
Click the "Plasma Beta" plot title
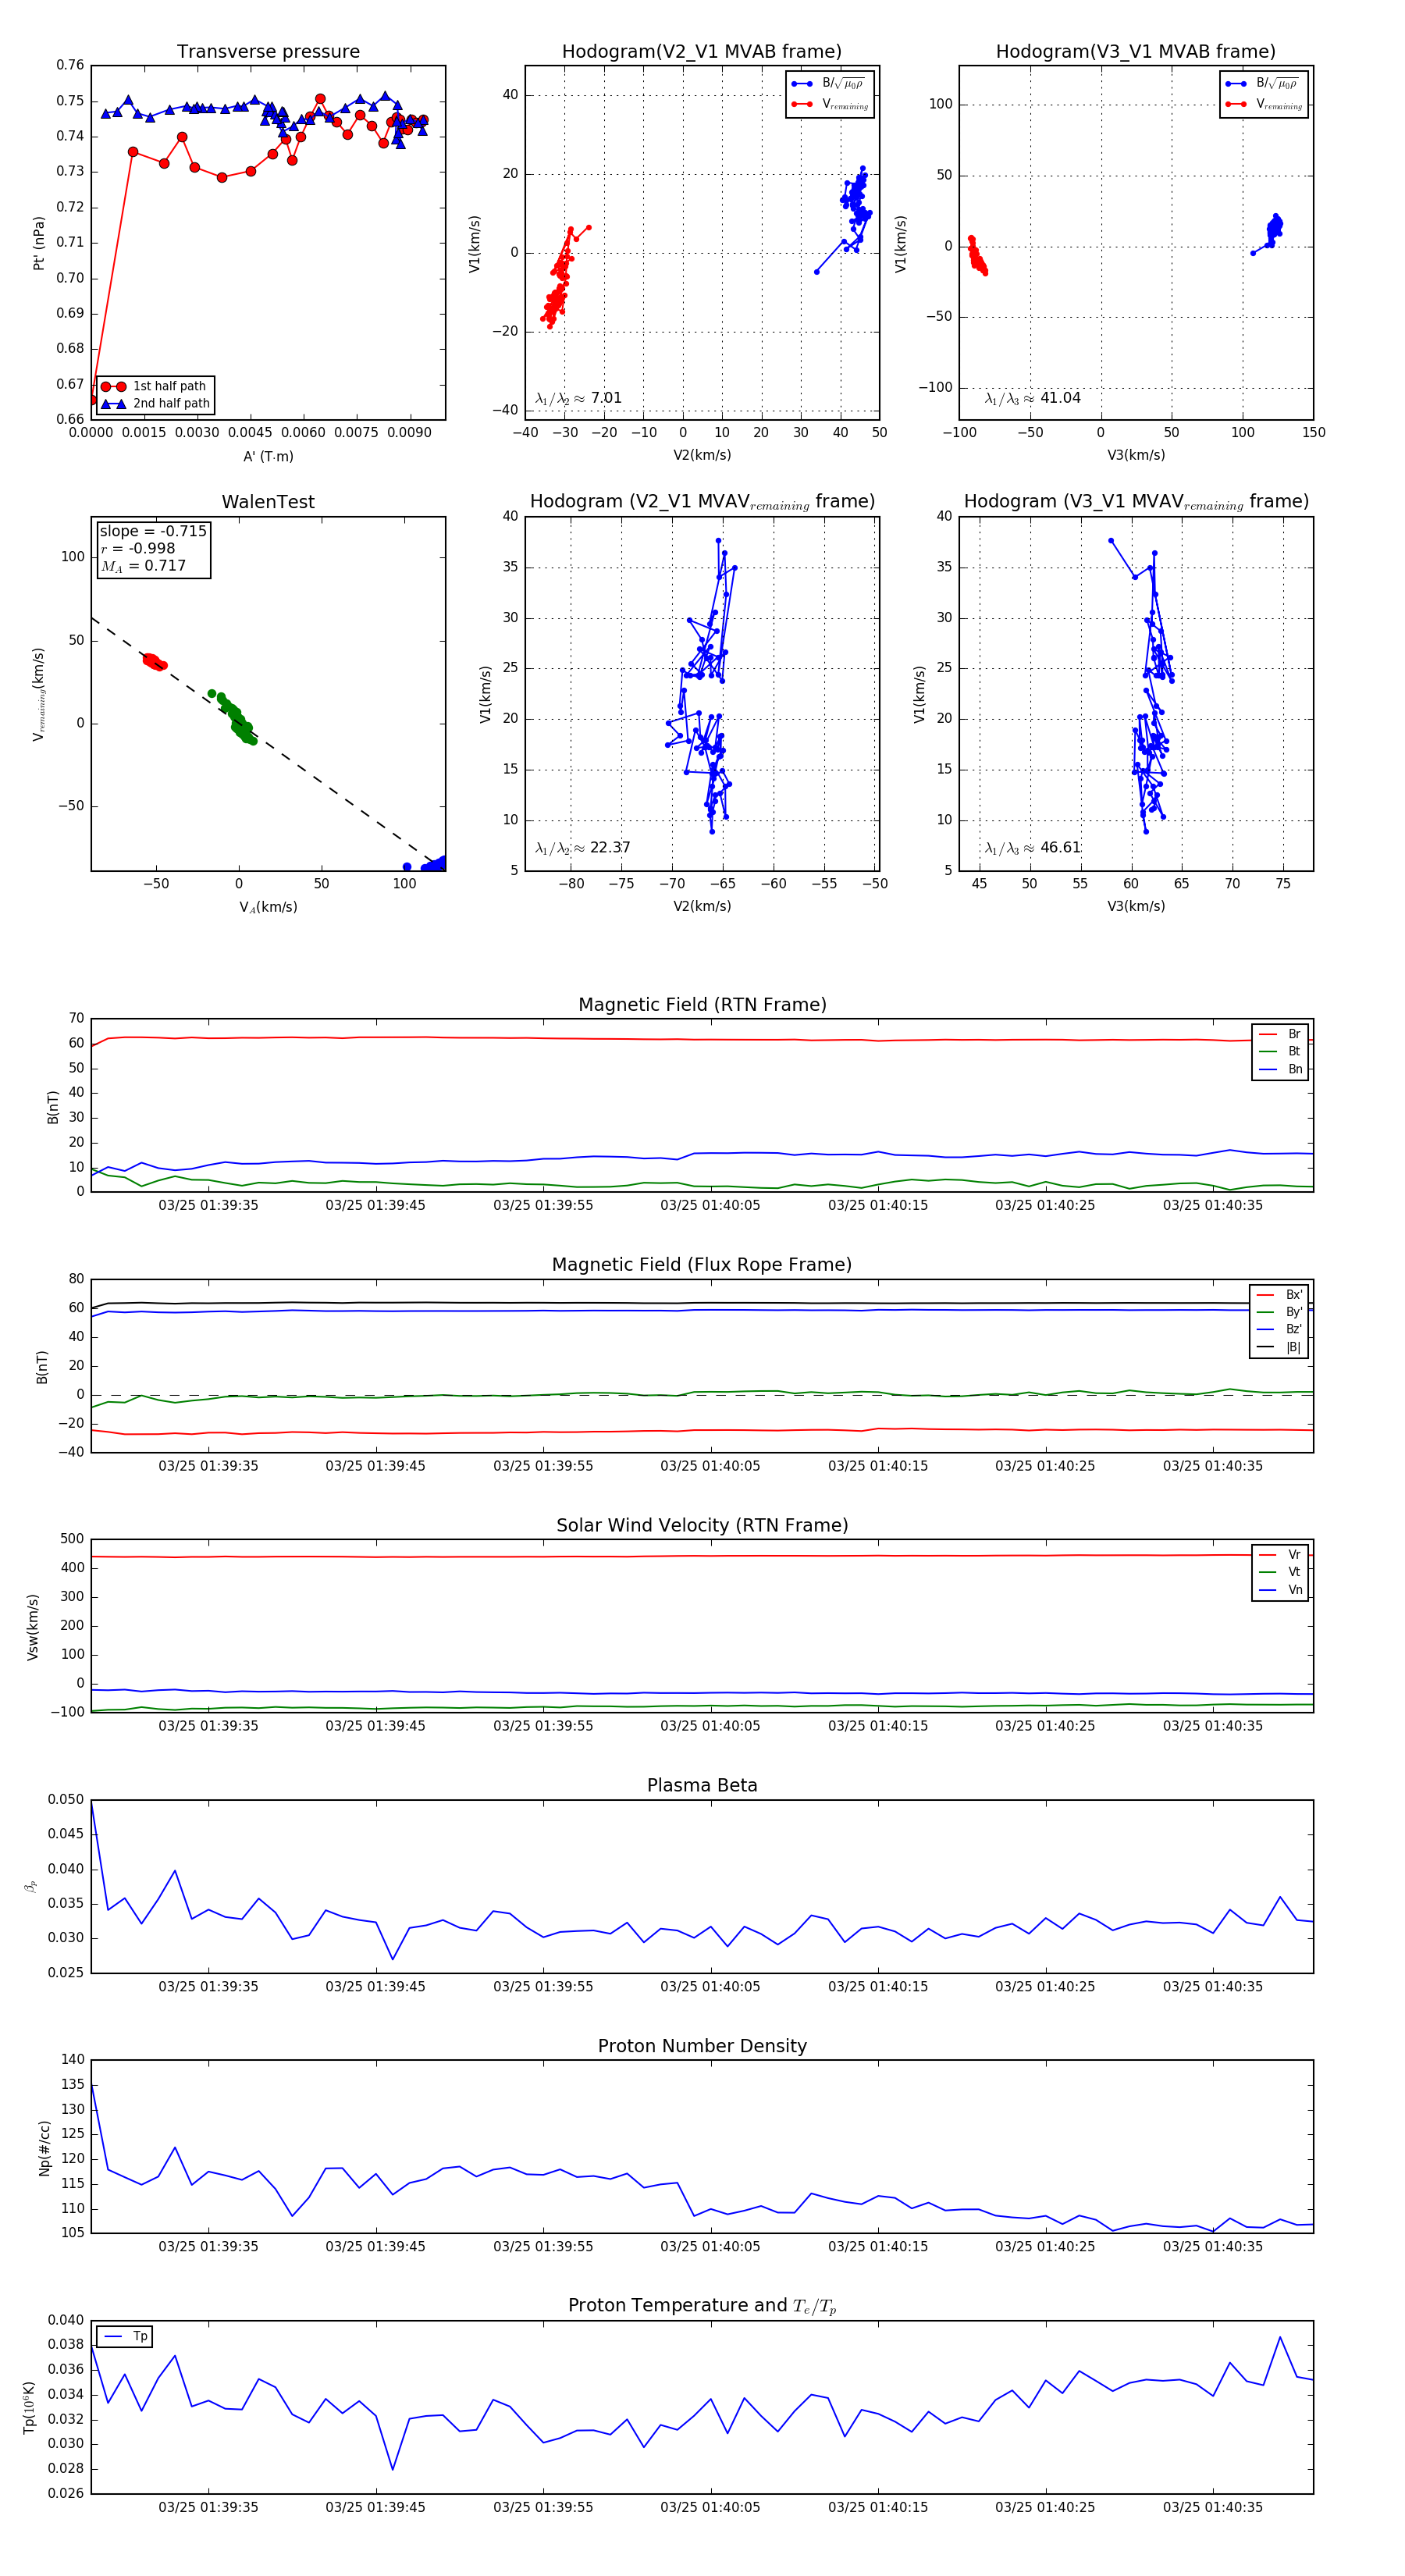(x=701, y=1786)
